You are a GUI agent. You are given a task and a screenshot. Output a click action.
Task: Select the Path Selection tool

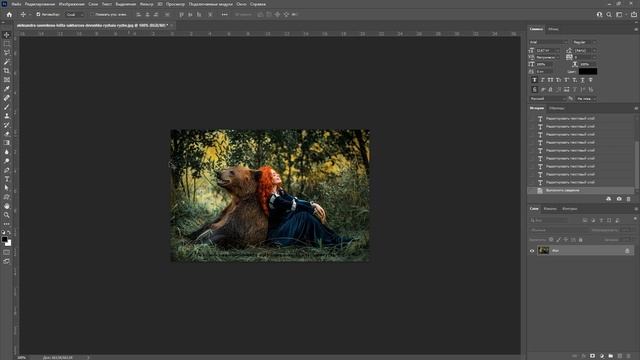7,188
